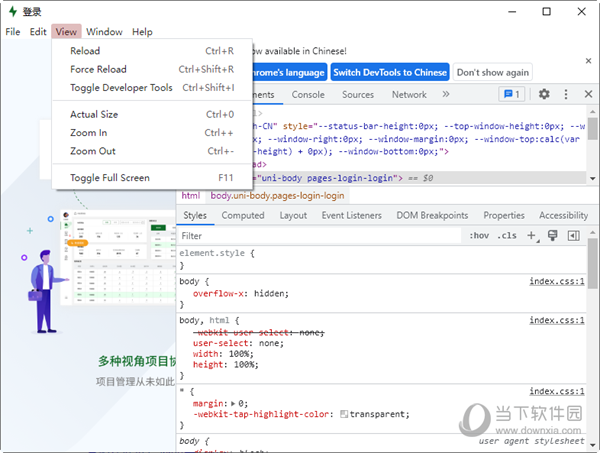
Task: Choose Actual Size menu item
Action: pyautogui.click(x=152, y=114)
